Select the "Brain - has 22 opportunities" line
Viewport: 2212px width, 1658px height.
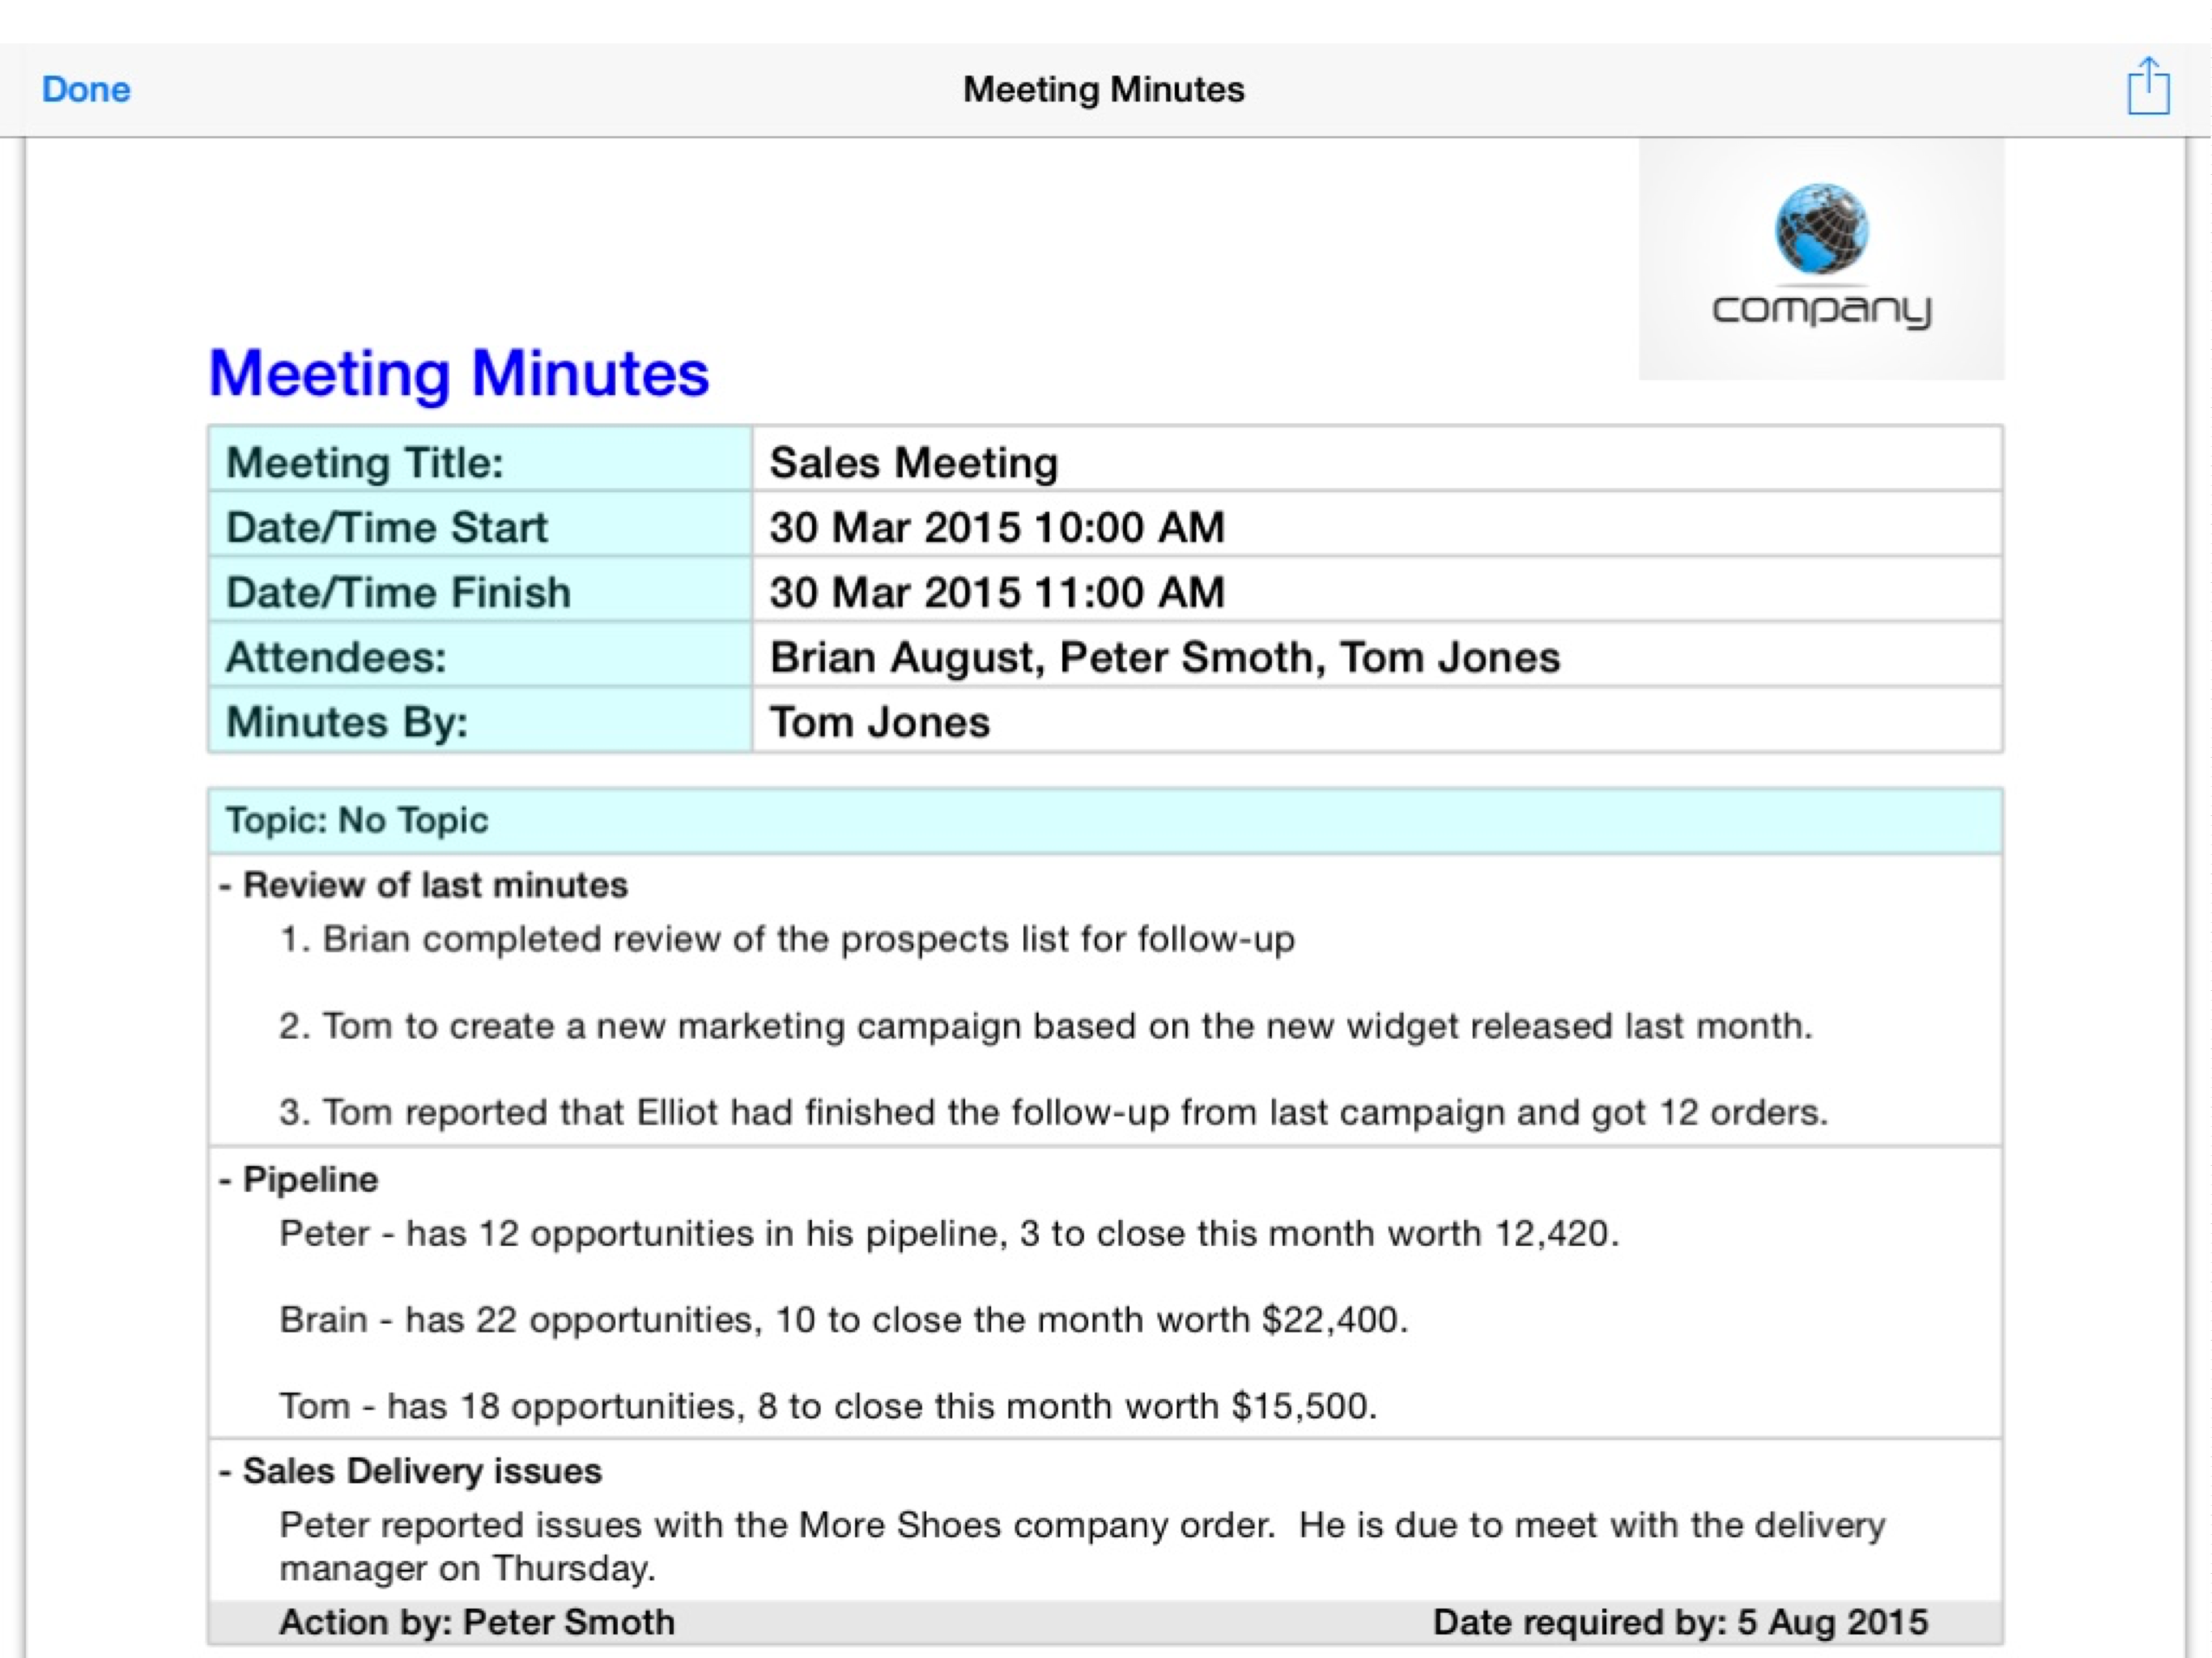(x=844, y=1320)
